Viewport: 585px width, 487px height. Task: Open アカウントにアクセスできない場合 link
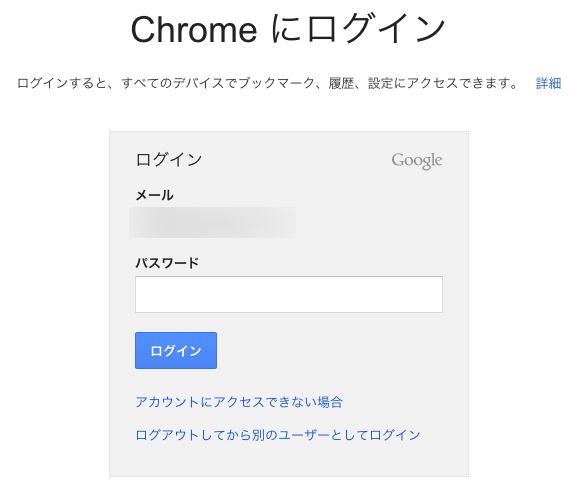239,402
